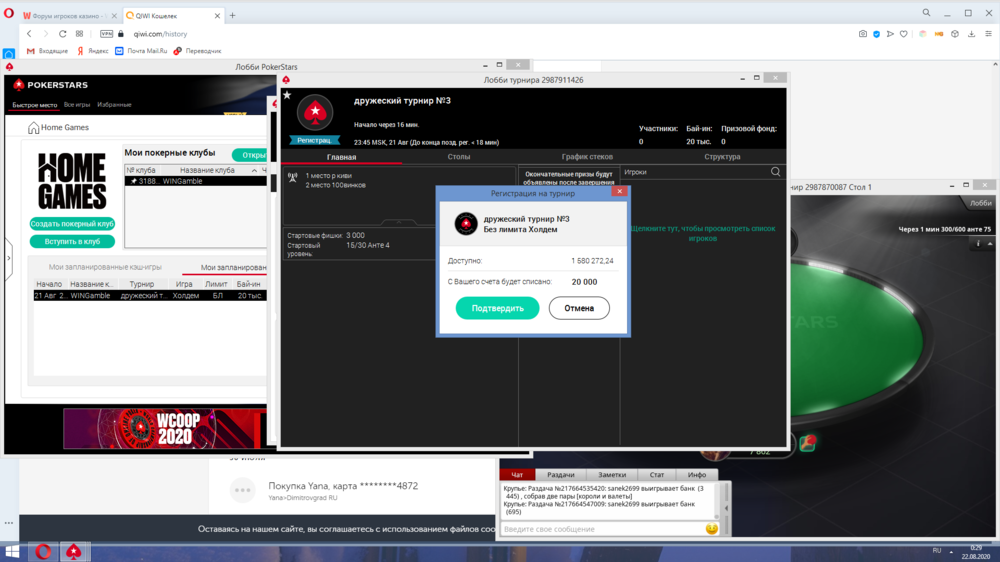Switch to the Структура tab
Screen dimensions: 1000x562
tap(721, 157)
